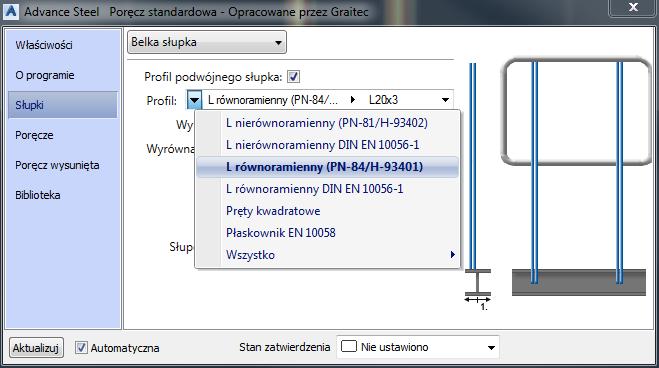The width and height of the screenshot is (659, 368).
Task: Toggle Profil podwójnego słupka checkbox
Action: pos(293,77)
